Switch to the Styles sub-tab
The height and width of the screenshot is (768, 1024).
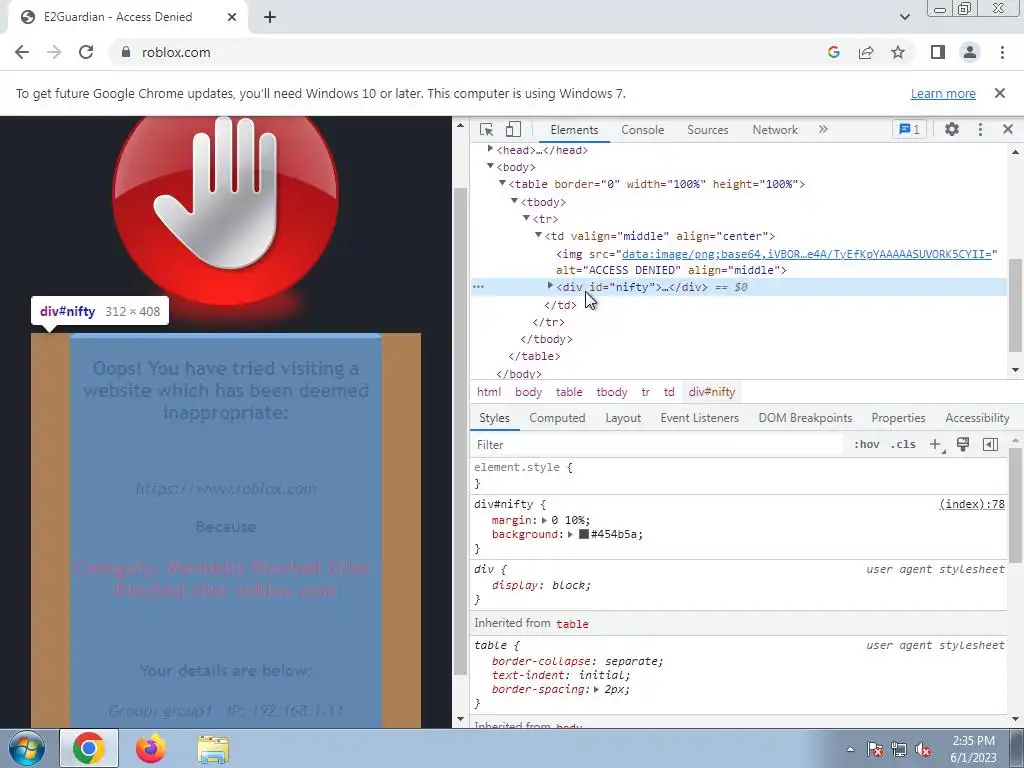pyautogui.click(x=494, y=418)
